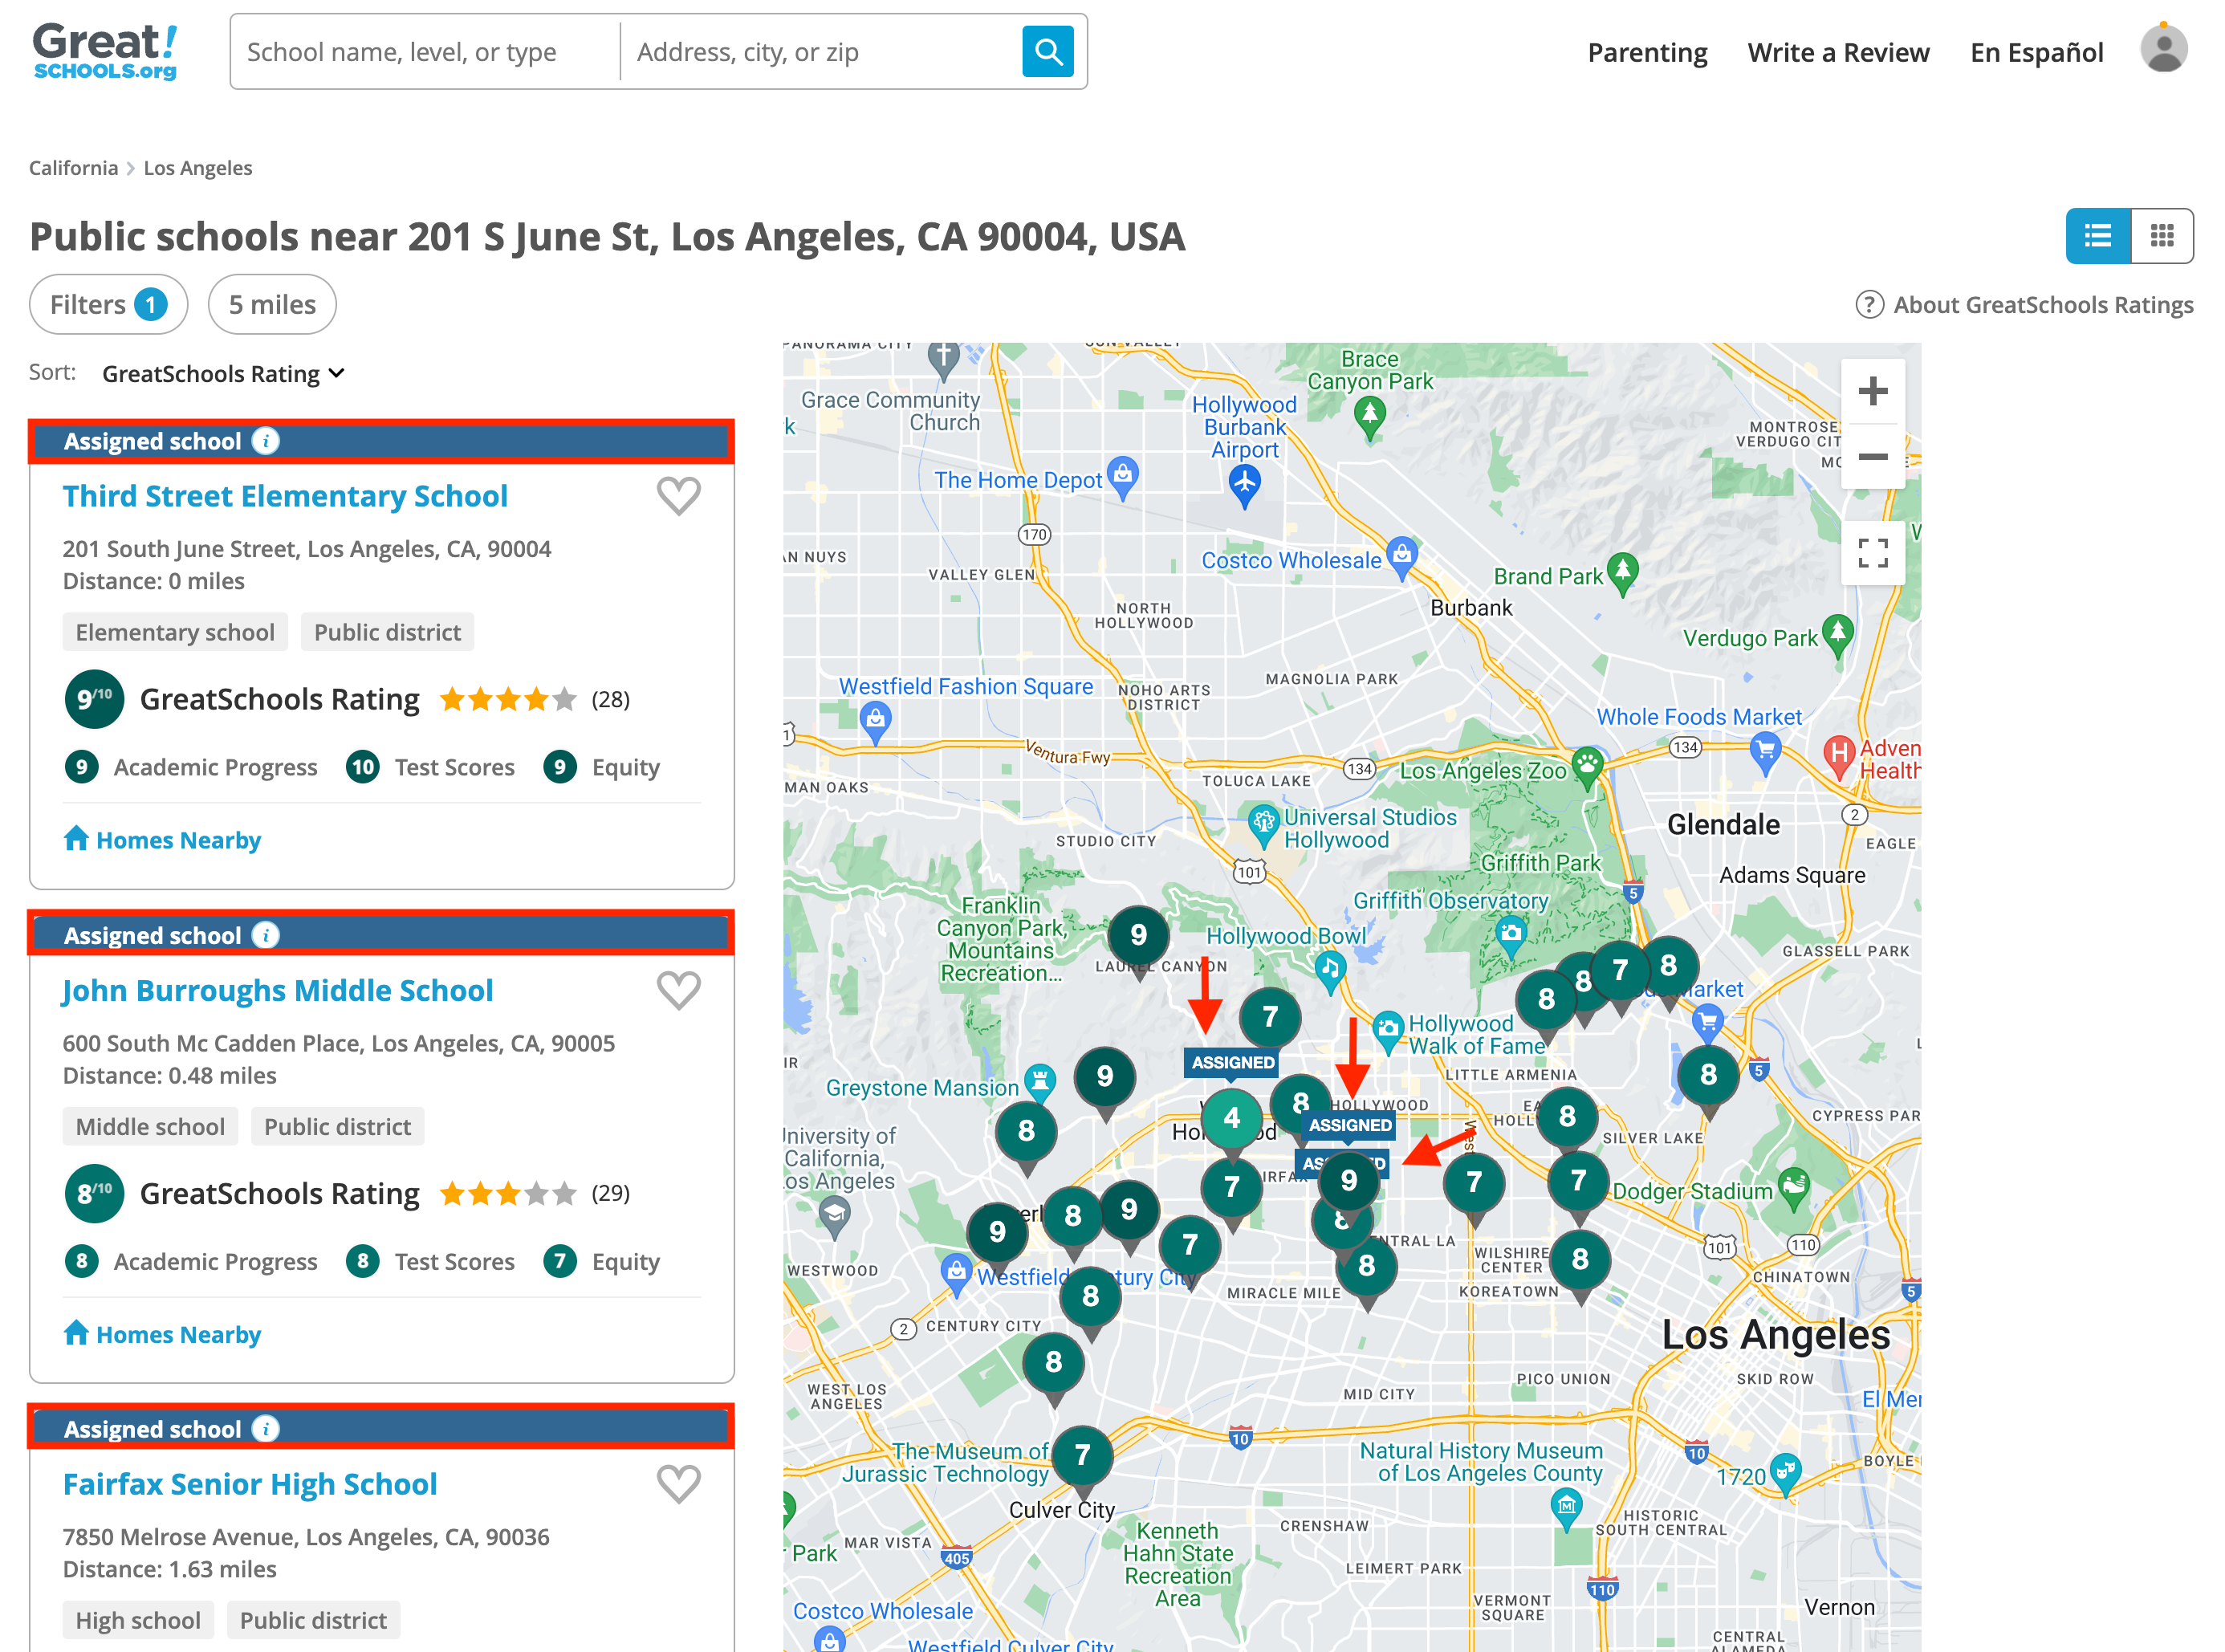Viewport: 2225px width, 1652px height.
Task: Click the Los Angeles breadcrumb link
Action: [x=198, y=168]
